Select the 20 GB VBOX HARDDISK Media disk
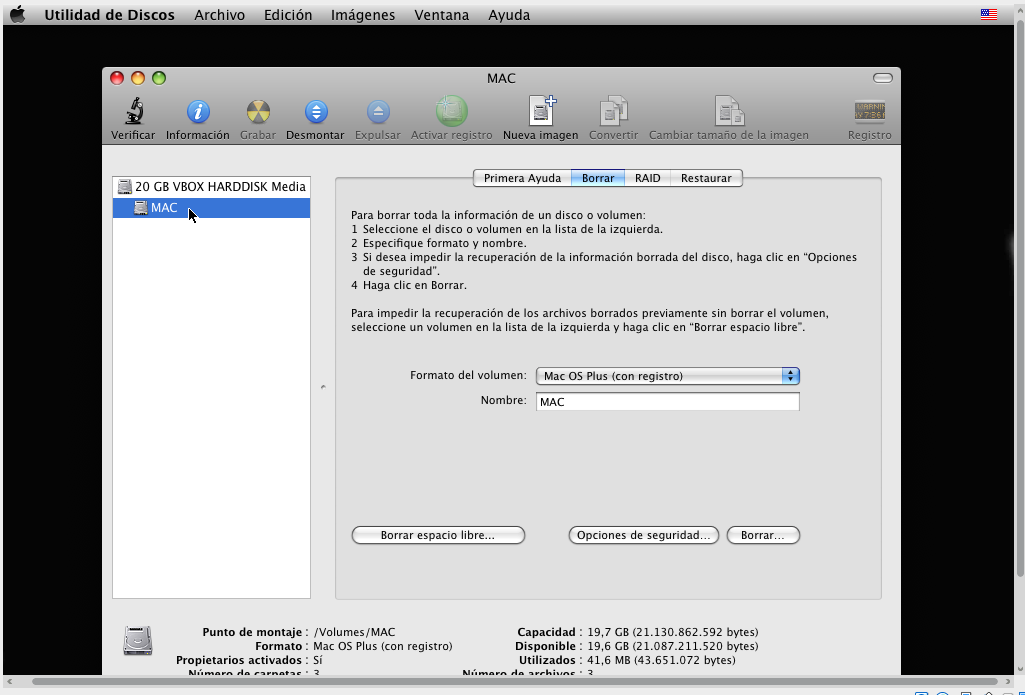The image size is (1025, 695). [x=211, y=187]
